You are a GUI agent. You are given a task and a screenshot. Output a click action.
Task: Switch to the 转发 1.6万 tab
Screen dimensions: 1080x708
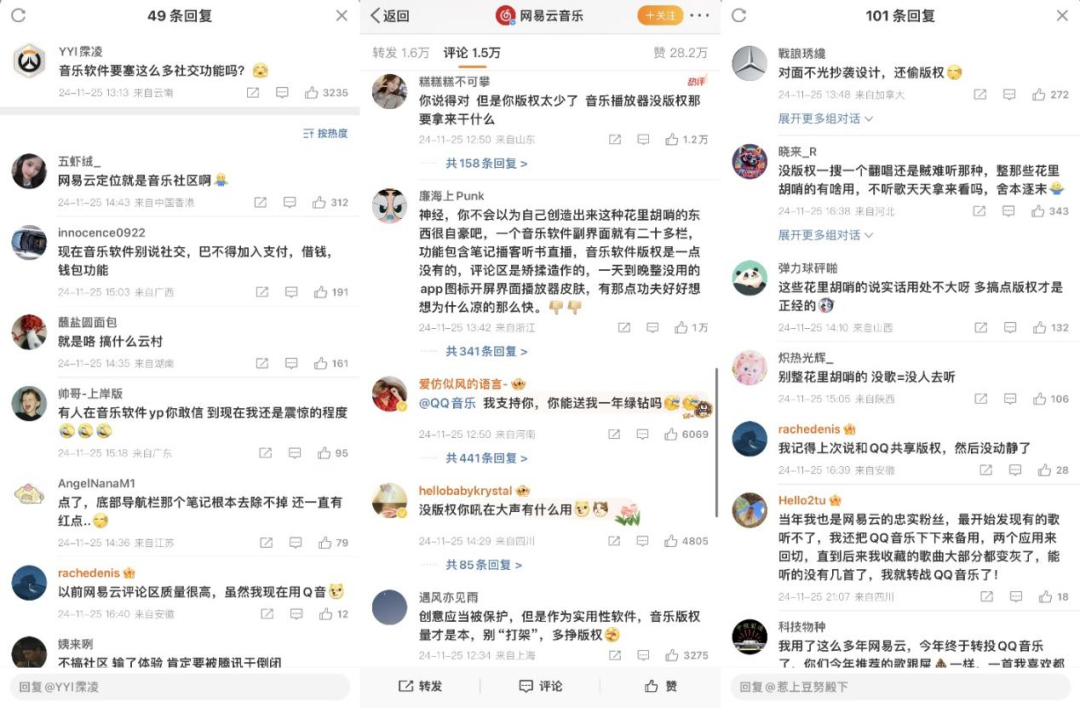click(401, 52)
